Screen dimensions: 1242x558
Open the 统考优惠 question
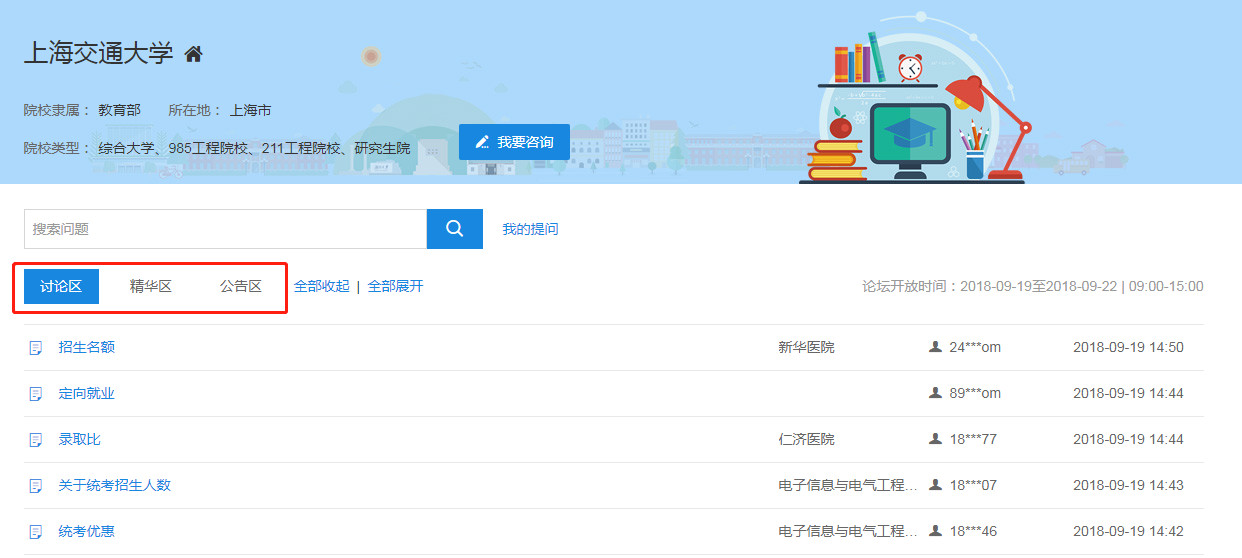[x=87, y=531]
